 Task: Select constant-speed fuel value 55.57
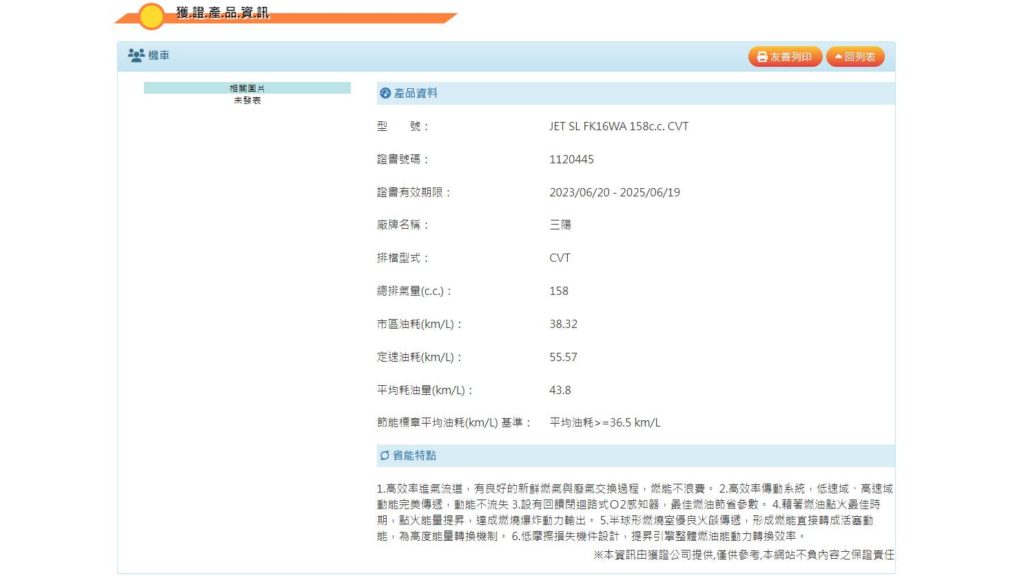coord(563,357)
